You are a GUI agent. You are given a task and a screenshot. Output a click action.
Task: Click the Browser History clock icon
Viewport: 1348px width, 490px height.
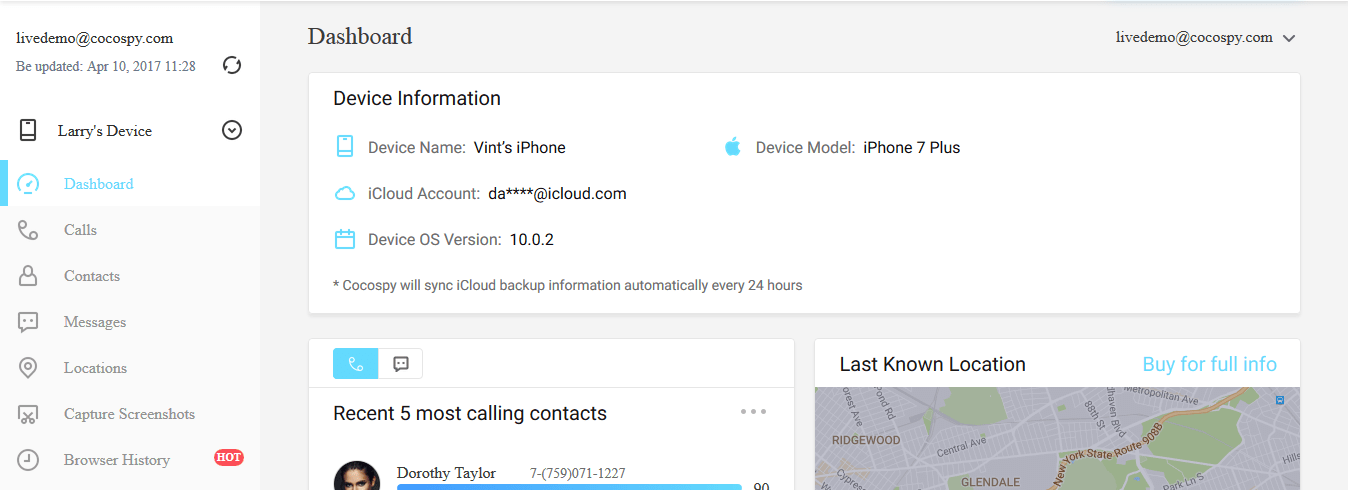tap(29, 460)
